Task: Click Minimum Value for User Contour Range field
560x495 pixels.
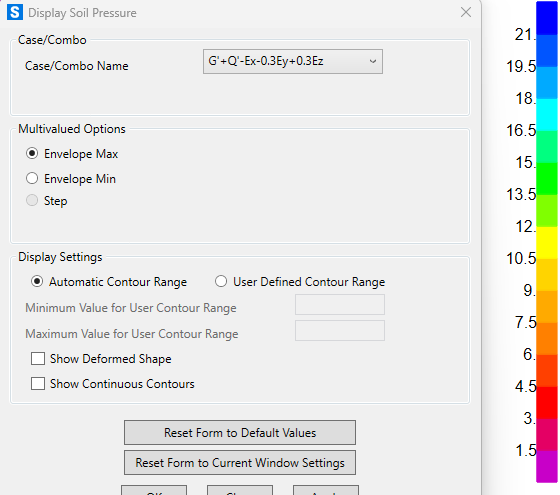Action: click(x=340, y=305)
